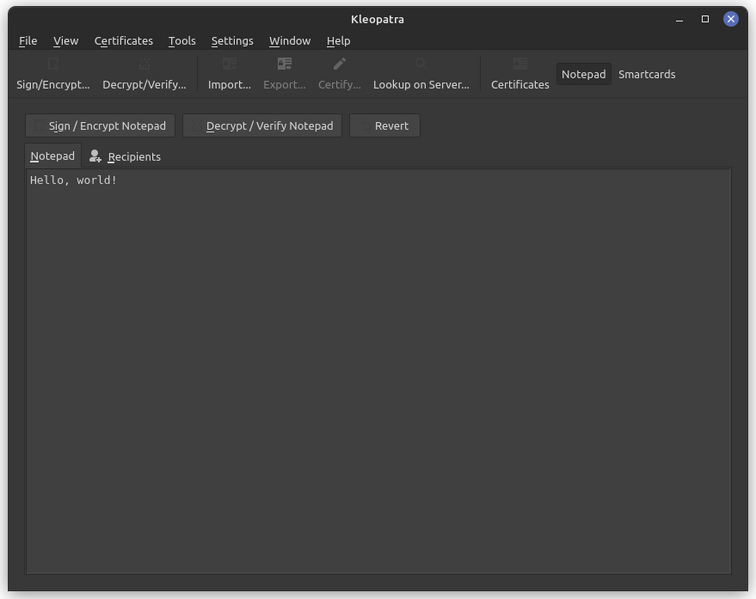
Task: Open the Settings menu
Action: click(232, 41)
